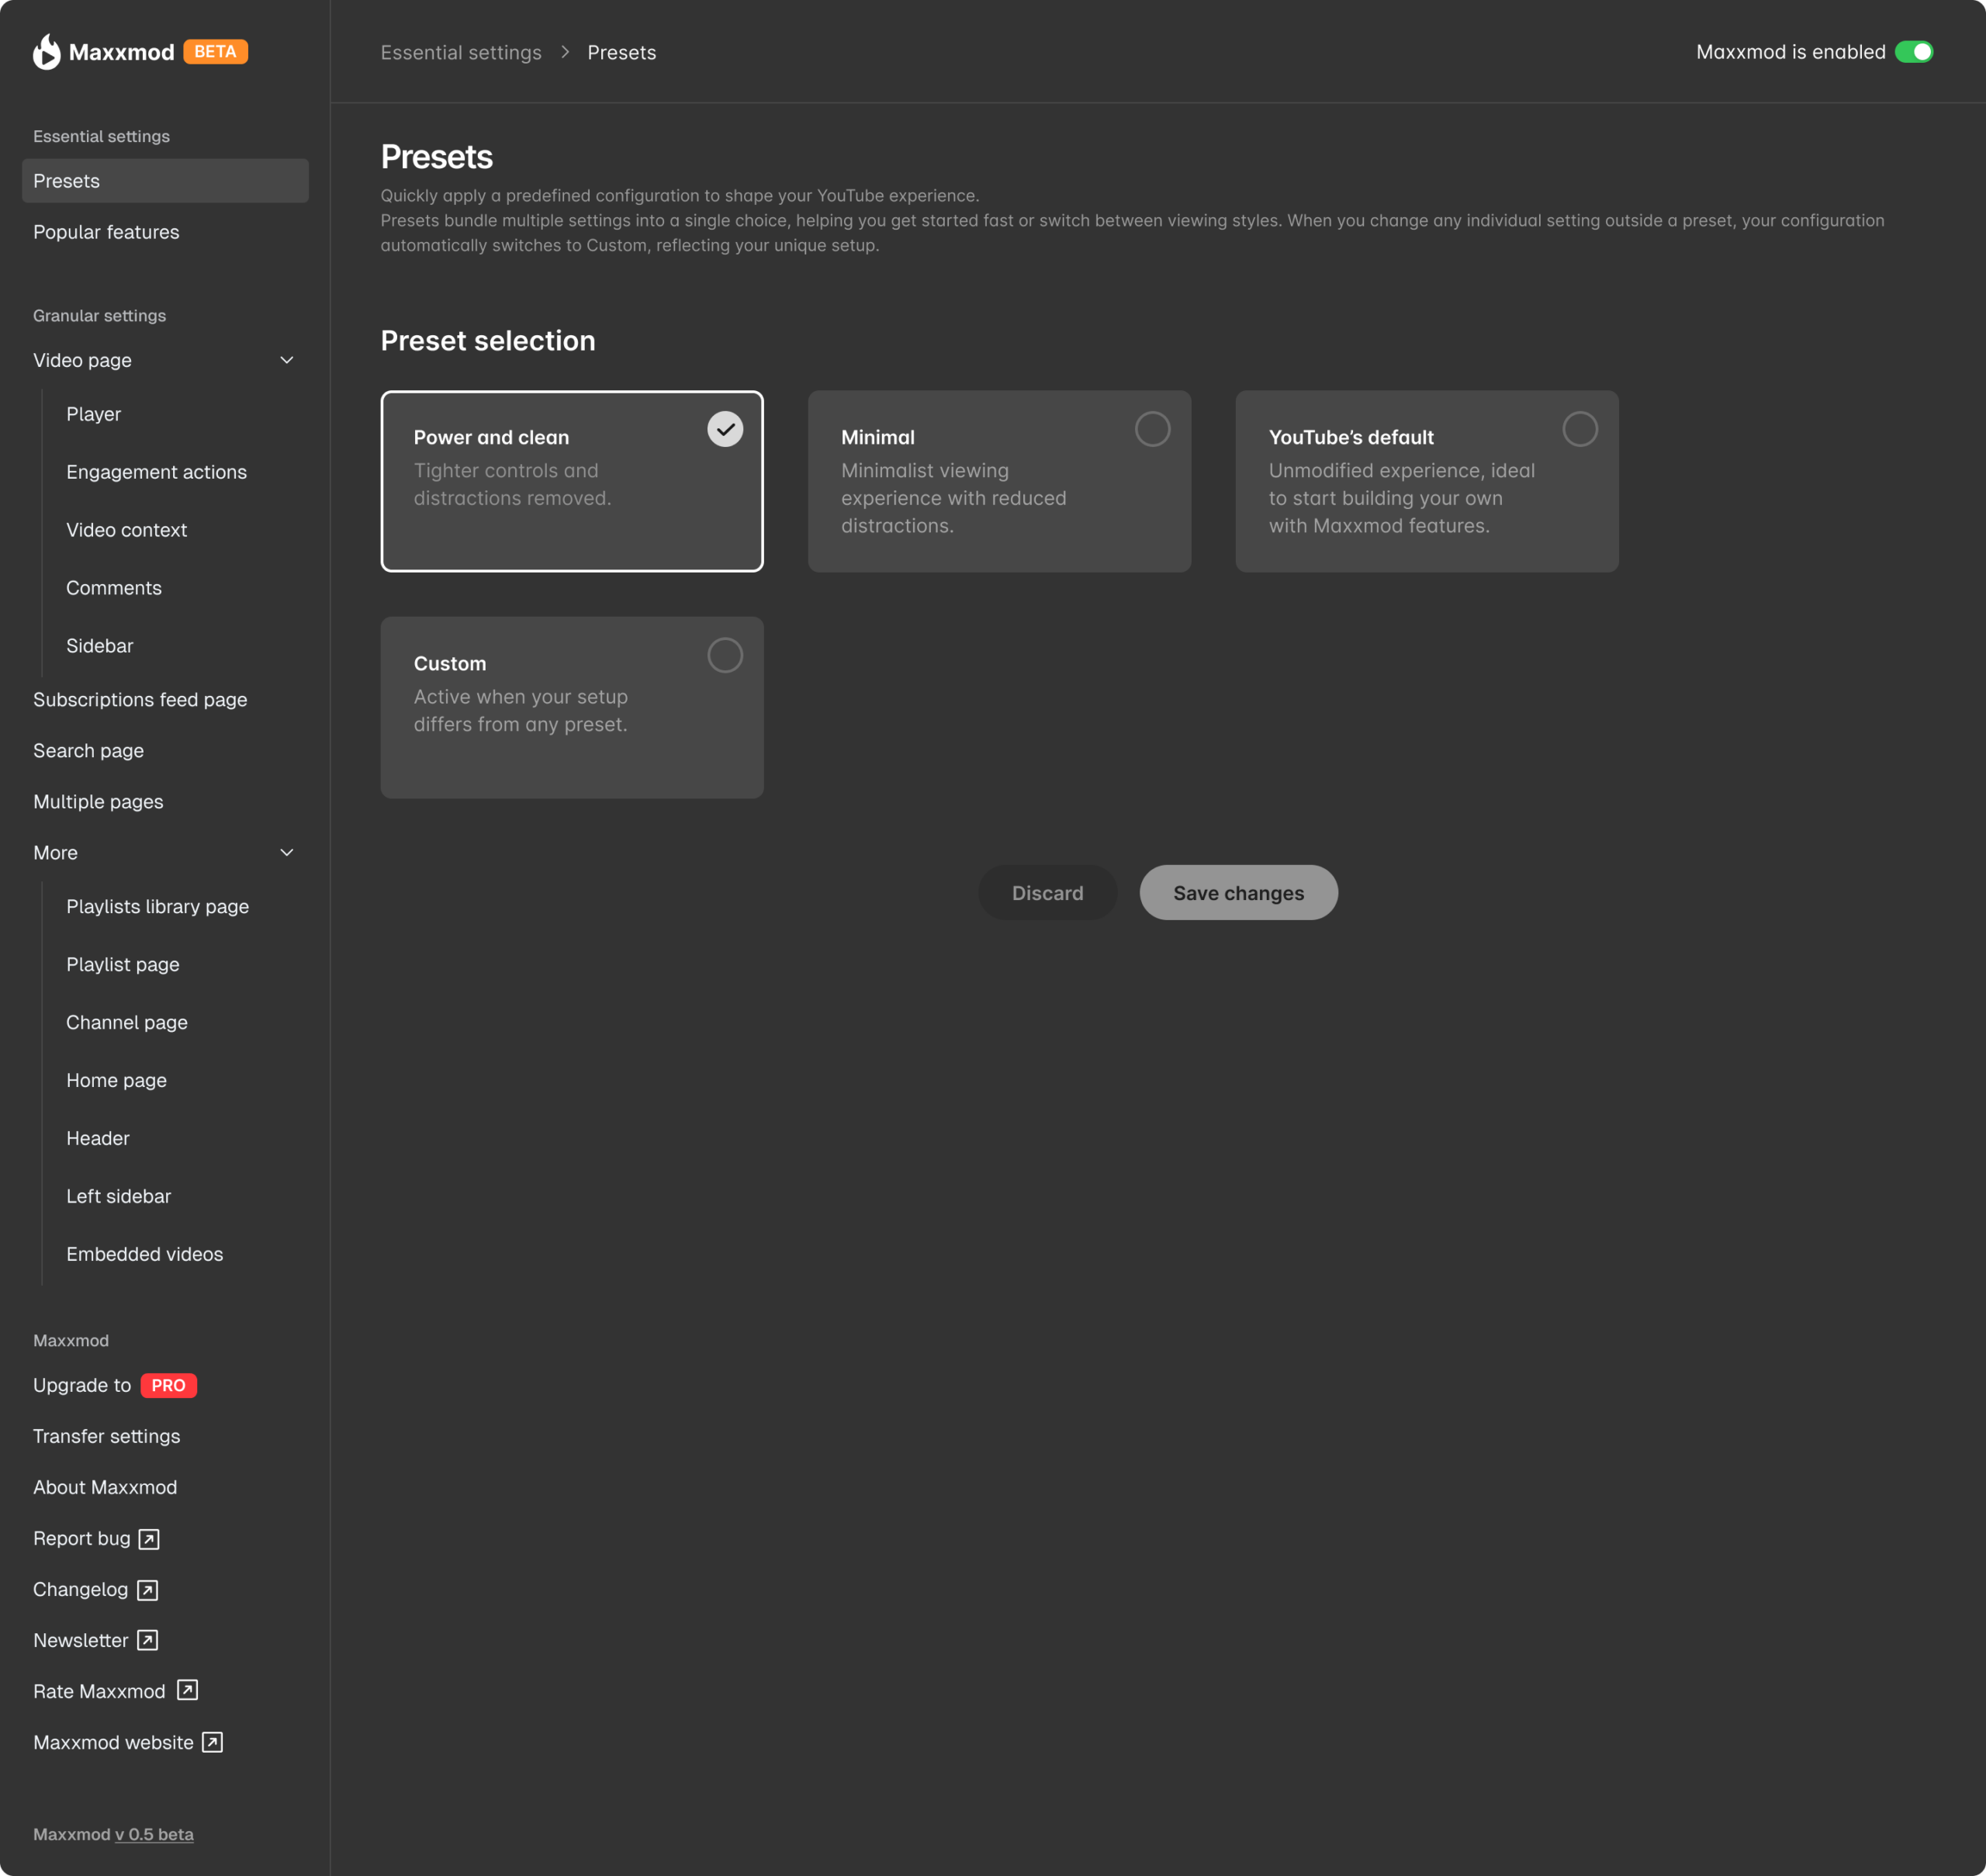The image size is (1986, 1876).
Task: Collapse the Video page section chevron
Action: tap(287, 360)
